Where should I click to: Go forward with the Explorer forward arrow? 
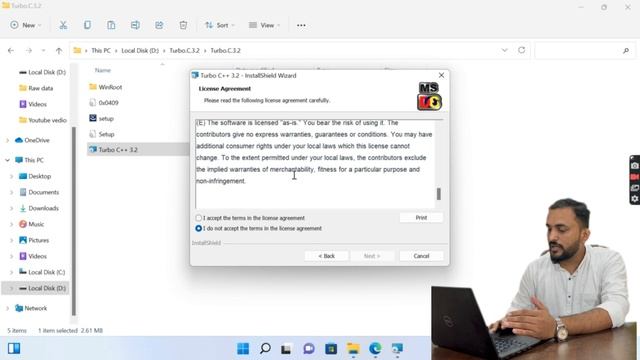29,51
